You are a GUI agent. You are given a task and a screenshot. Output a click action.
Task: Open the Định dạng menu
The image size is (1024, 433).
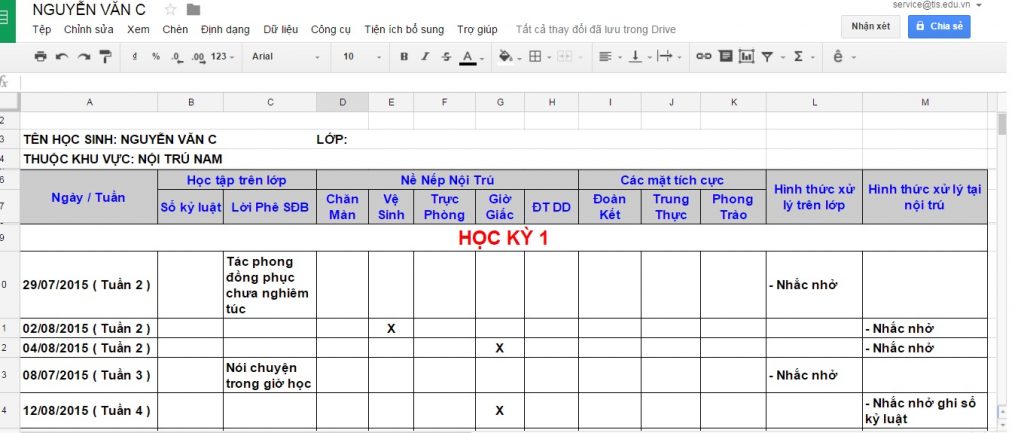click(x=226, y=30)
